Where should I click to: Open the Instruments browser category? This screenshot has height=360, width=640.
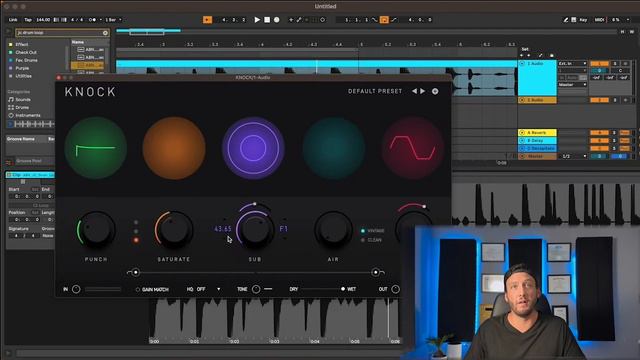pyautogui.click(x=28, y=116)
